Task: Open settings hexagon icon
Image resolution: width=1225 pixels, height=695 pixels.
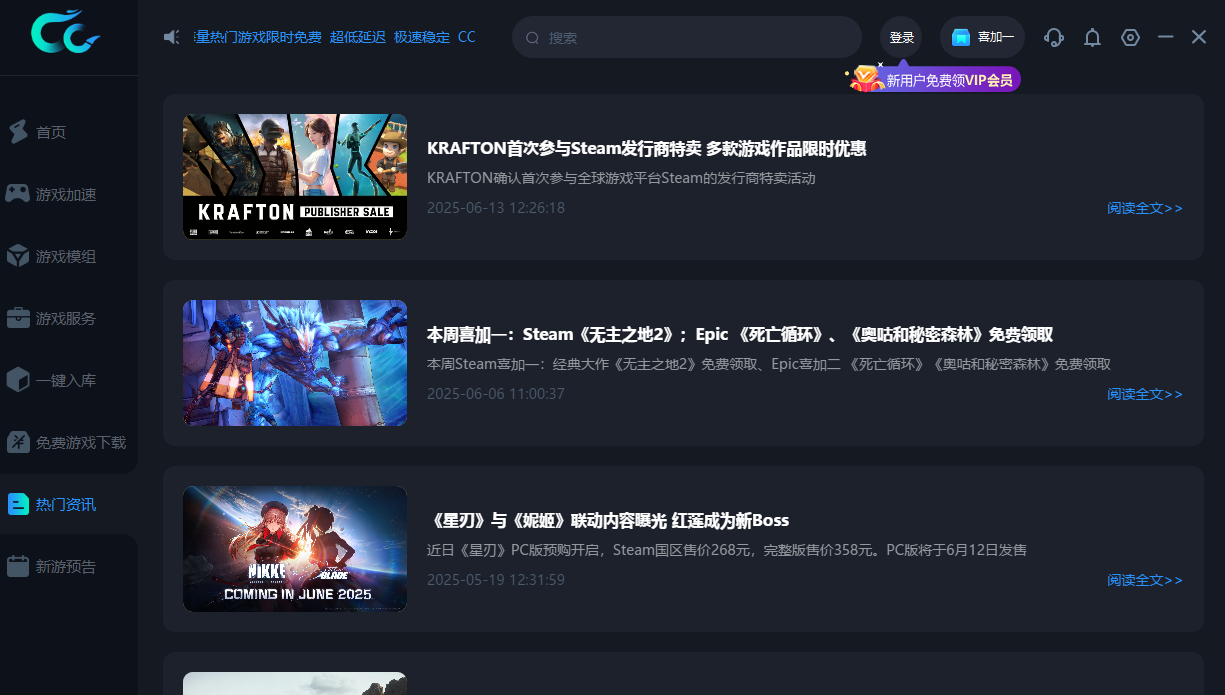Action: pyautogui.click(x=1130, y=37)
